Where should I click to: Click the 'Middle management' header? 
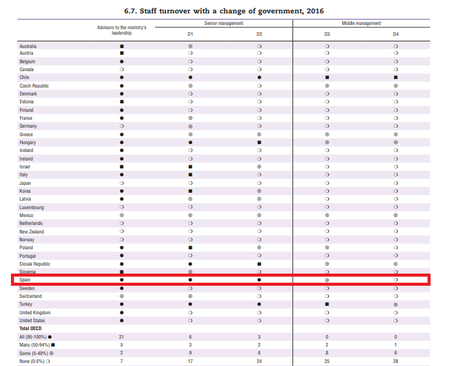click(x=361, y=23)
